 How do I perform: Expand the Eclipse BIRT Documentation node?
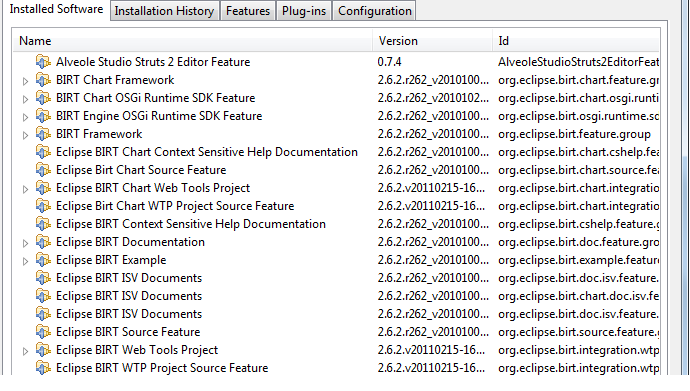(x=25, y=243)
